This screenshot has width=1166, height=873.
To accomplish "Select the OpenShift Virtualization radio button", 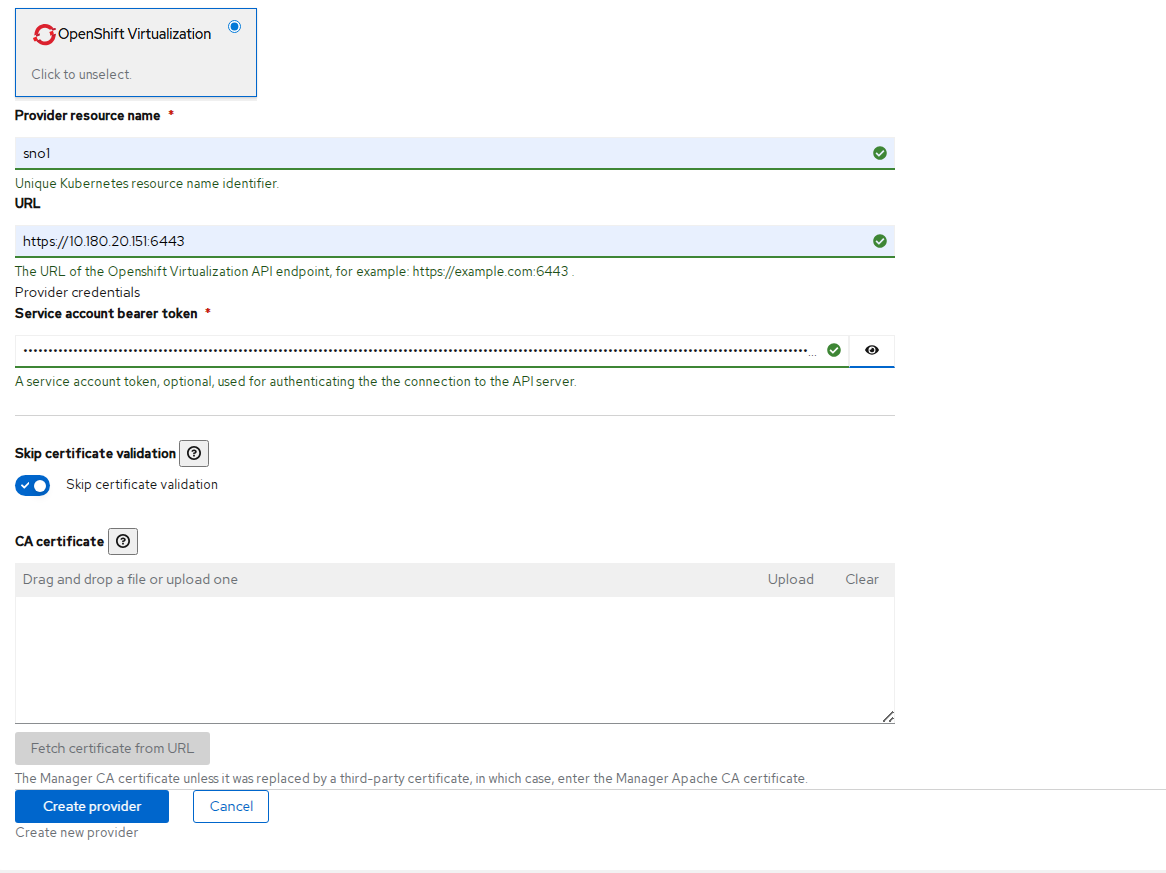I will tap(234, 27).
